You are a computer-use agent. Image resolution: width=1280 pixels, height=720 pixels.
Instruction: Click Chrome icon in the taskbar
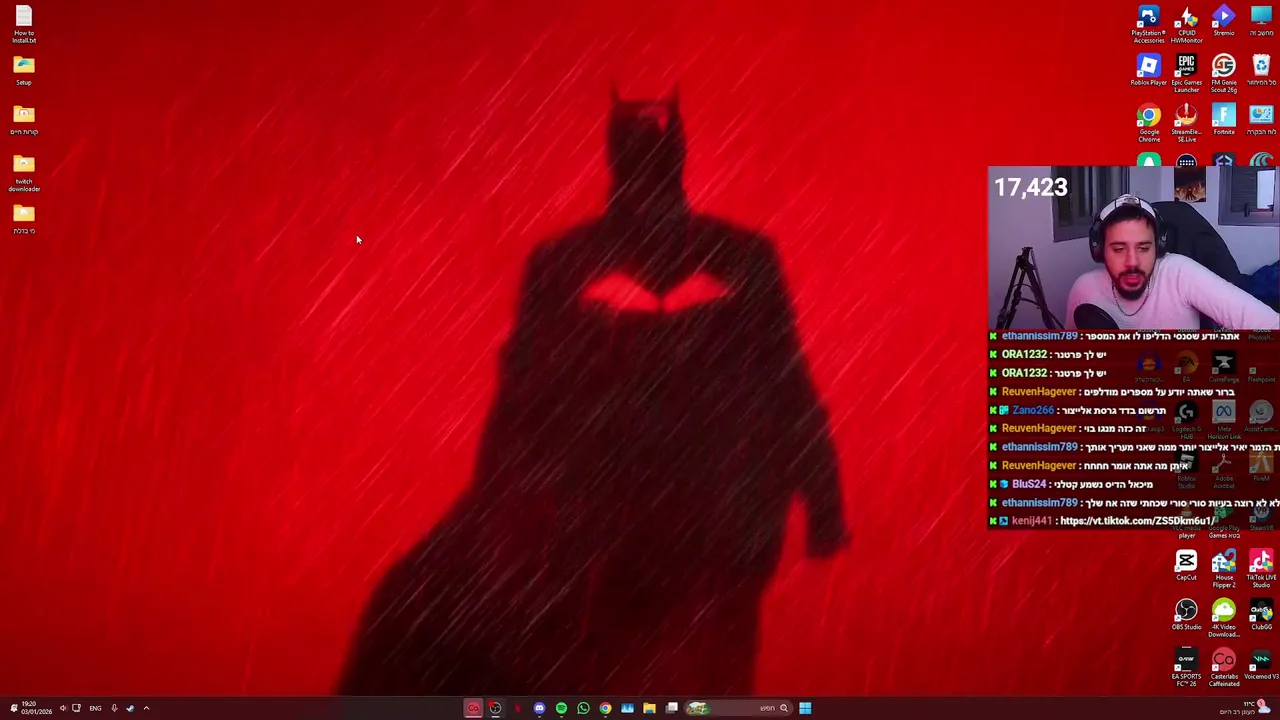(605, 708)
